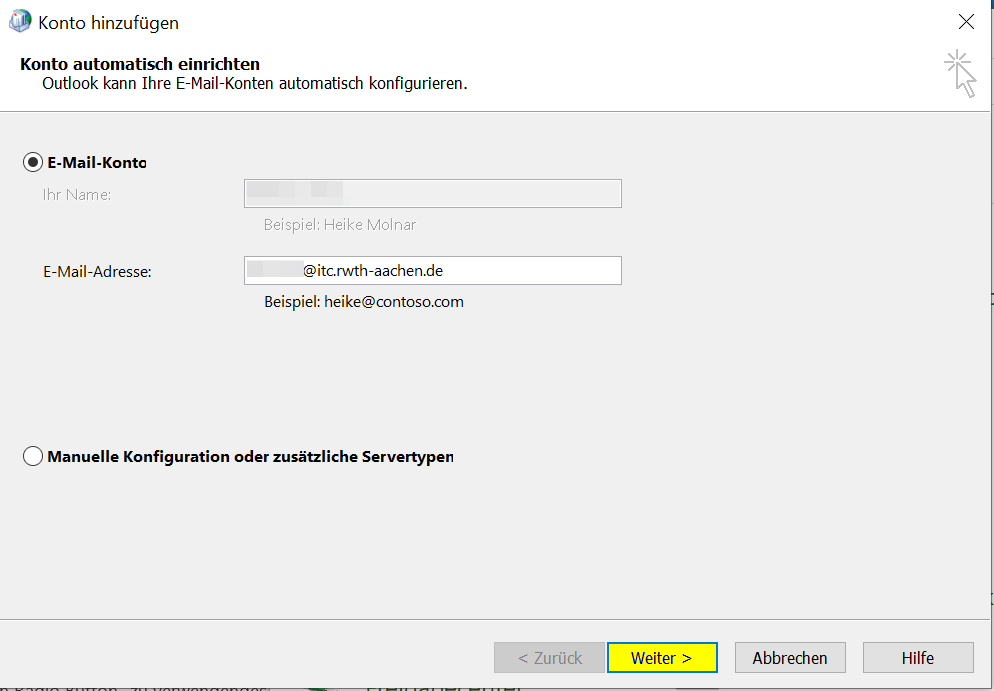The width and height of the screenshot is (994, 691).
Task: Click the disabled Zurück button
Action: 549,657
